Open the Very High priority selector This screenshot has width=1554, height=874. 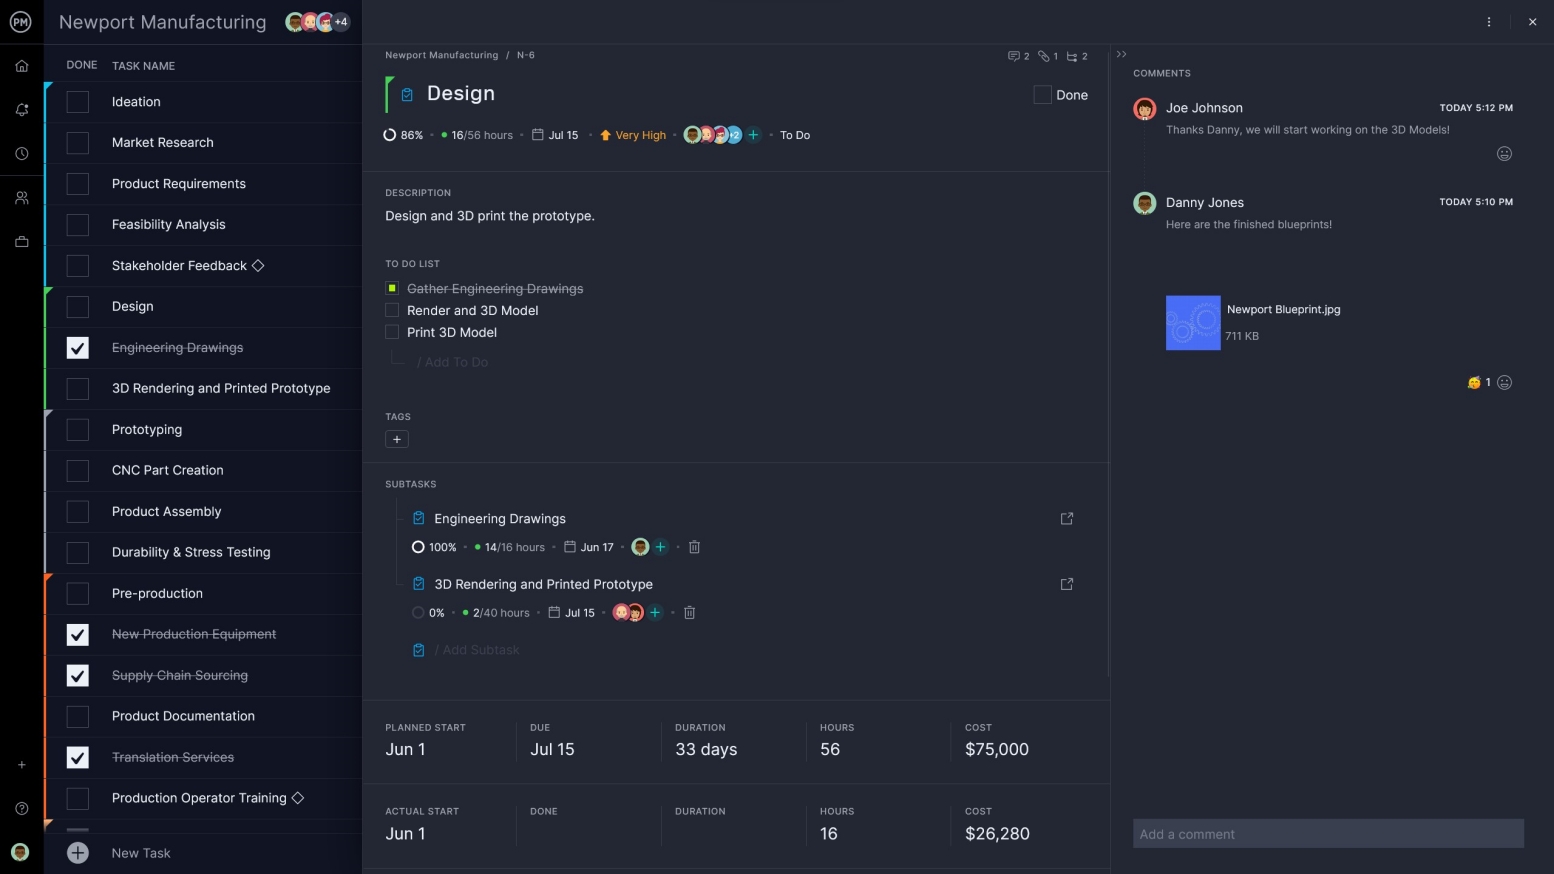[633, 135]
